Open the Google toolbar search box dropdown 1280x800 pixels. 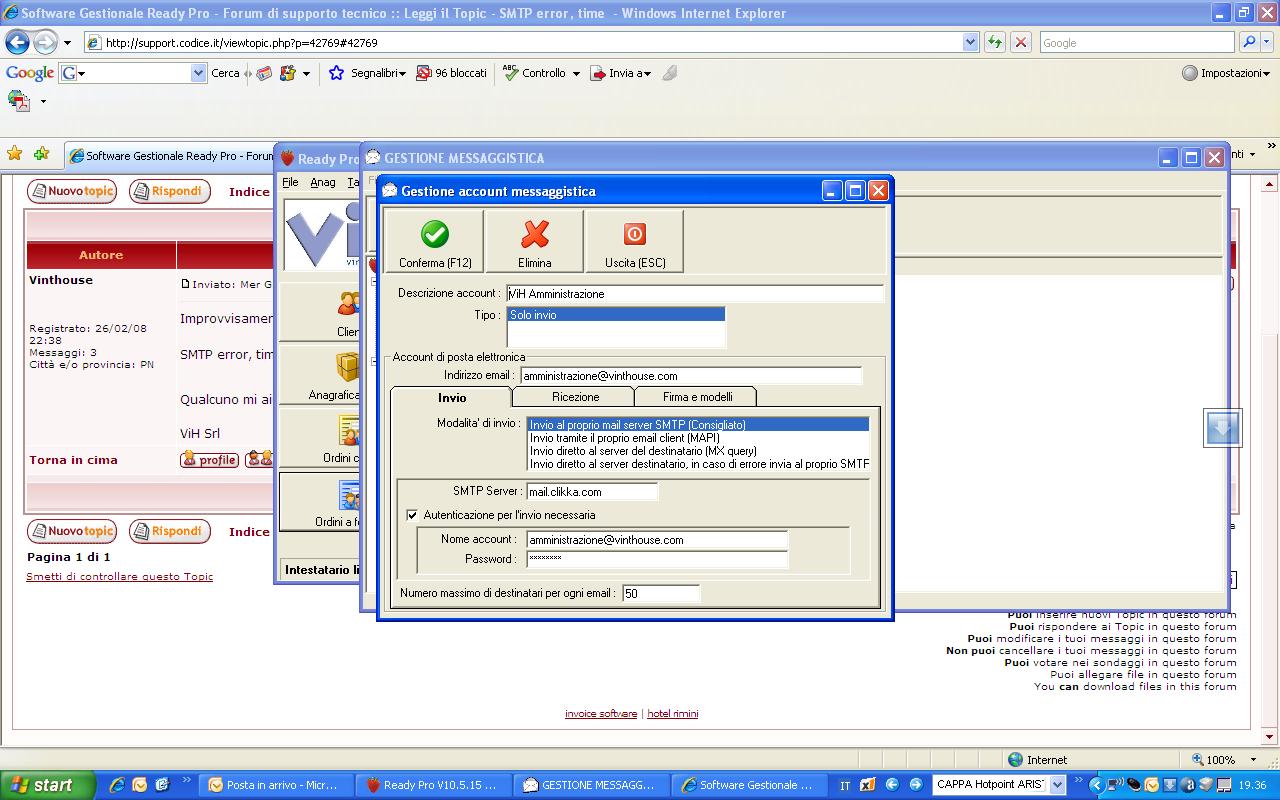198,73
